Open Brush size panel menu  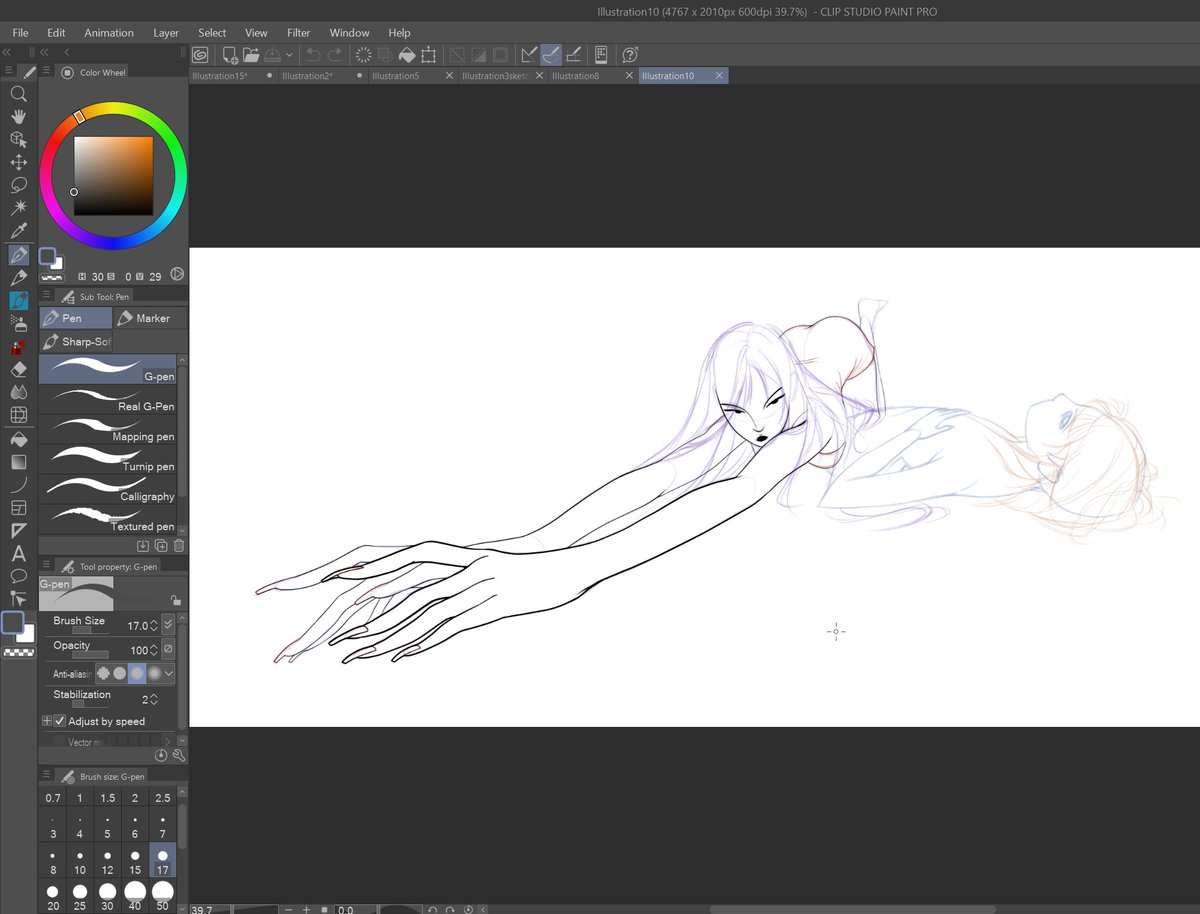pyautogui.click(x=44, y=776)
